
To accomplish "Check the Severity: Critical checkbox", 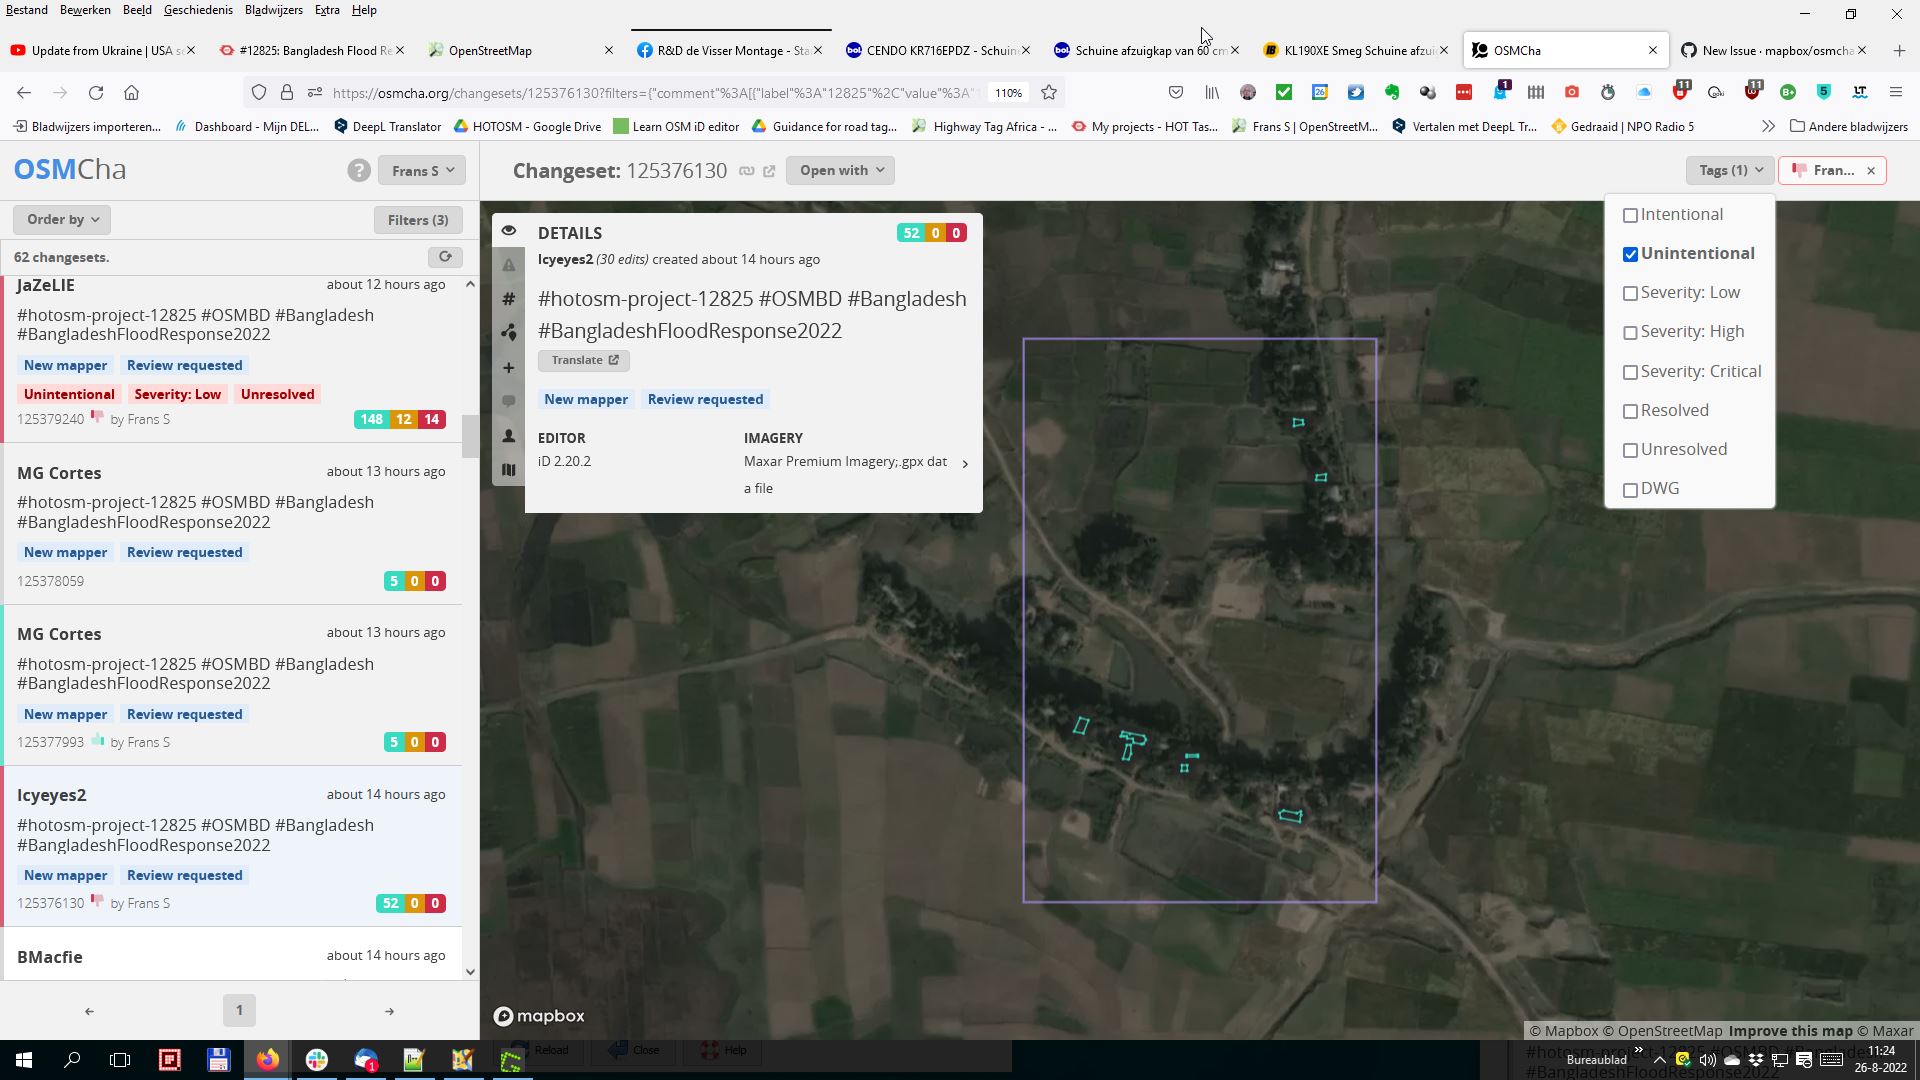I will 1630,372.
